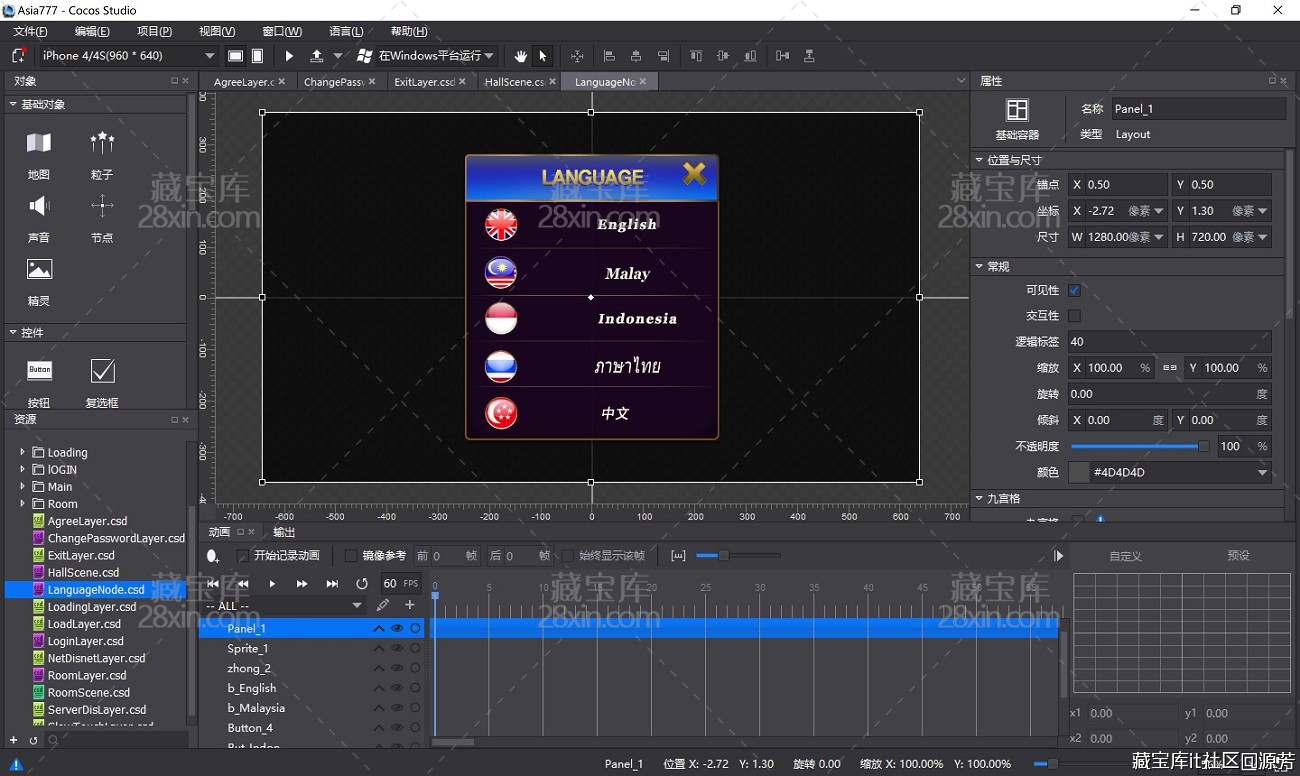Toggle eye visibility for b_English row
Image resolution: width=1300 pixels, height=776 pixels.
[397, 688]
